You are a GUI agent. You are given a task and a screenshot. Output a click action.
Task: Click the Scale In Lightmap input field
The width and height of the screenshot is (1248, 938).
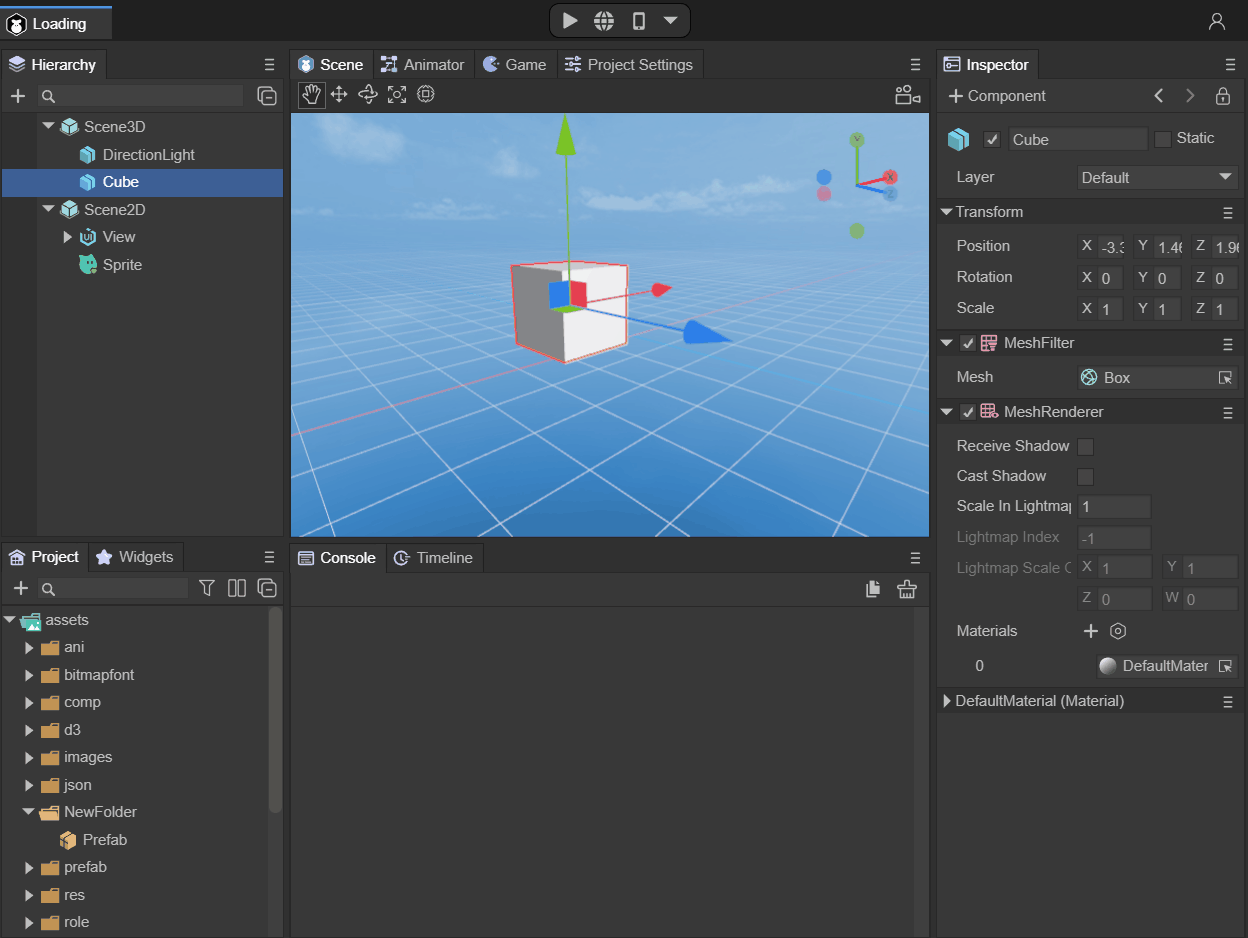[1113, 507]
